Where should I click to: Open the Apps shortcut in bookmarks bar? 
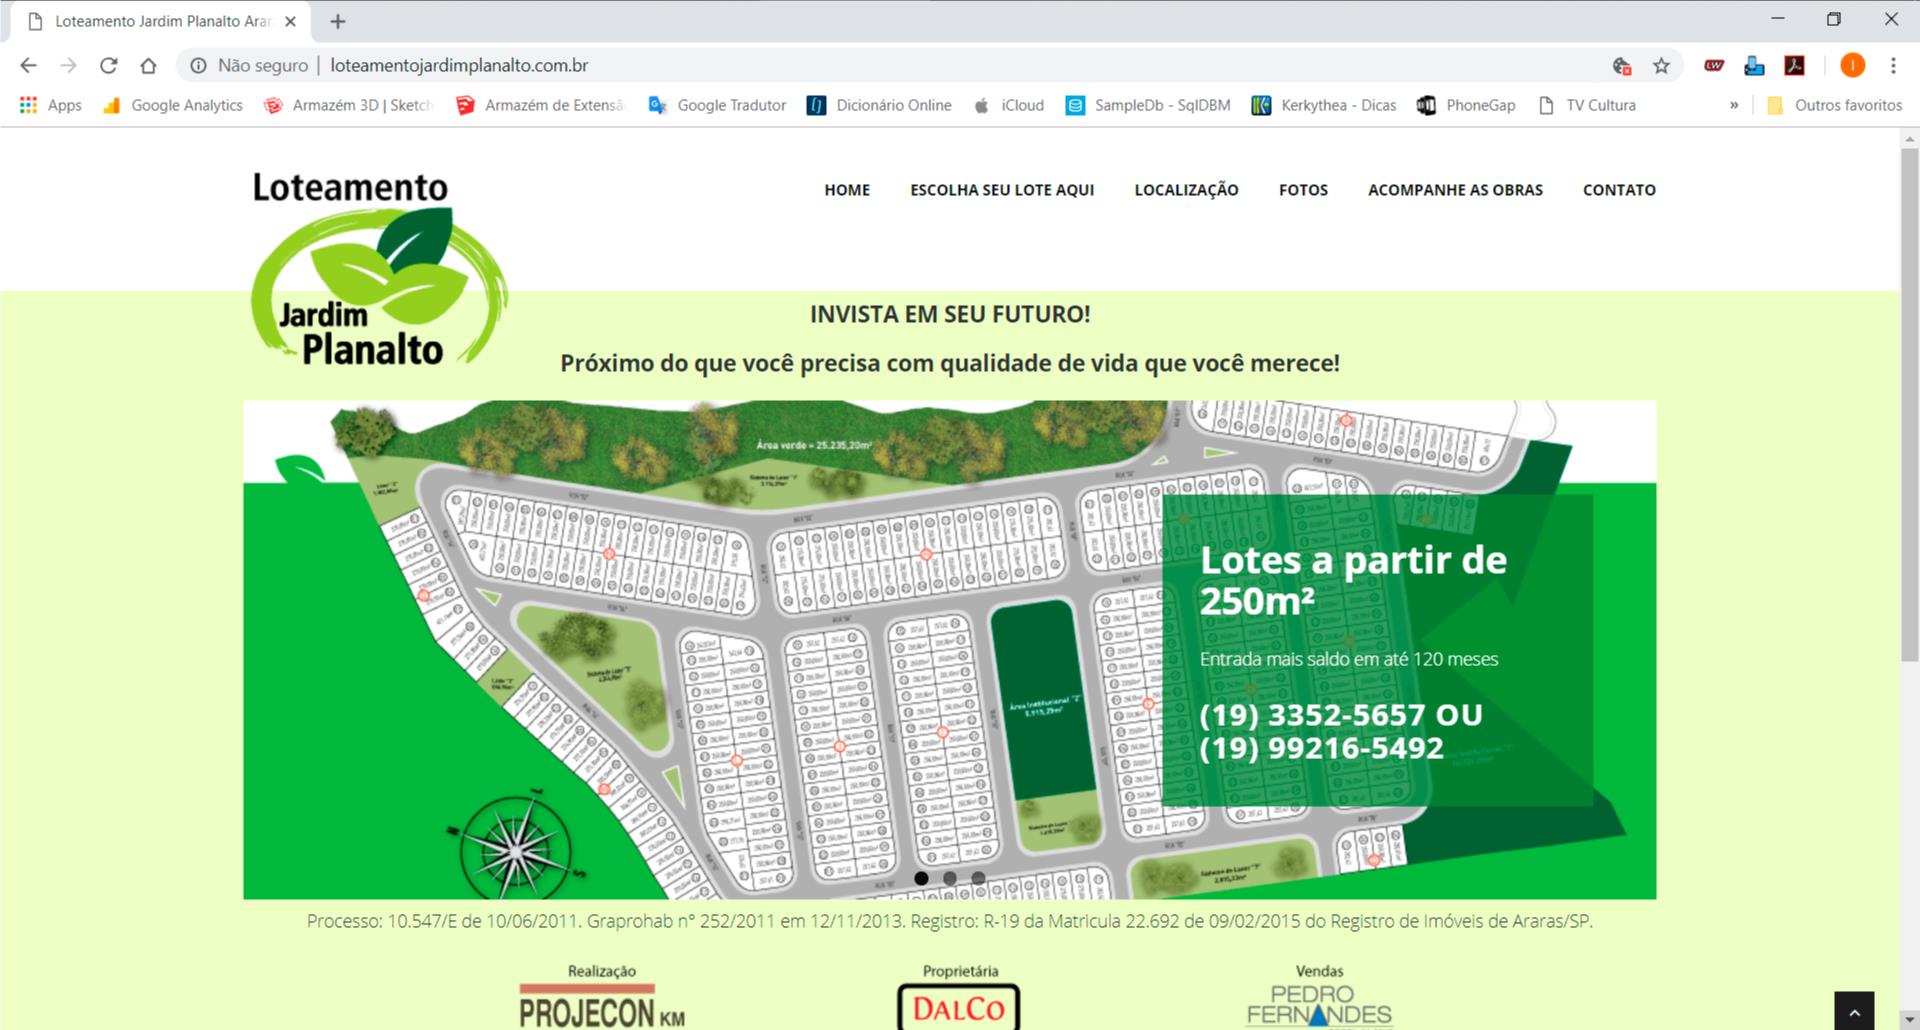coord(51,105)
